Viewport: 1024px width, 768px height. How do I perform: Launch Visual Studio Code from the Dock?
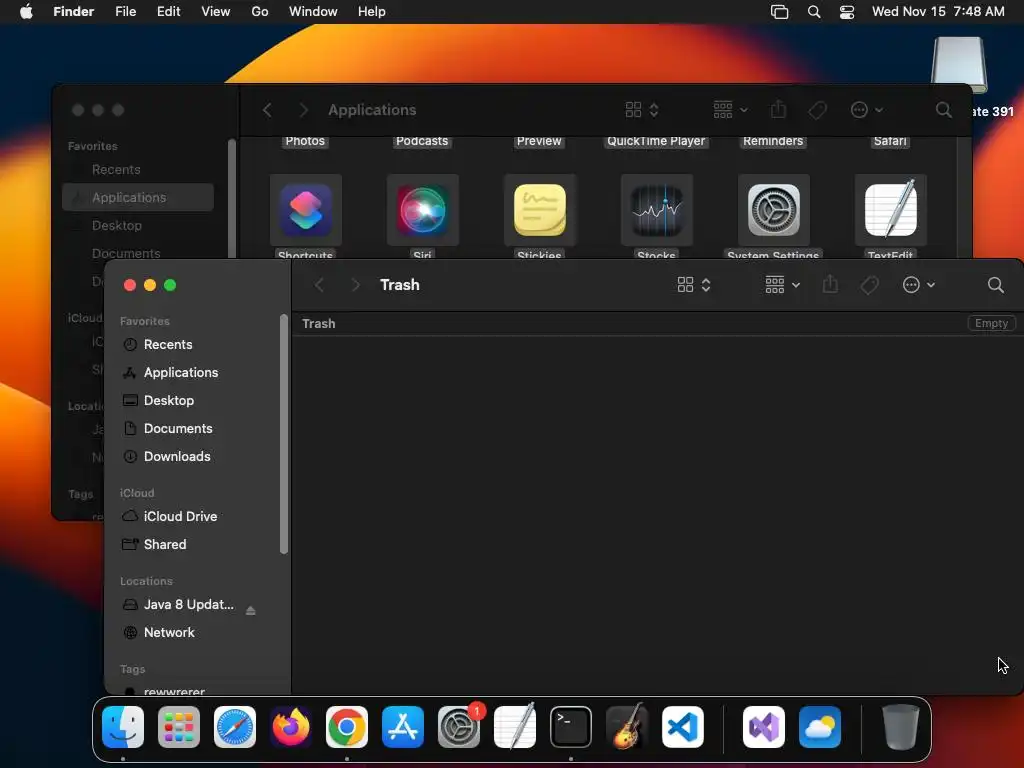683,727
